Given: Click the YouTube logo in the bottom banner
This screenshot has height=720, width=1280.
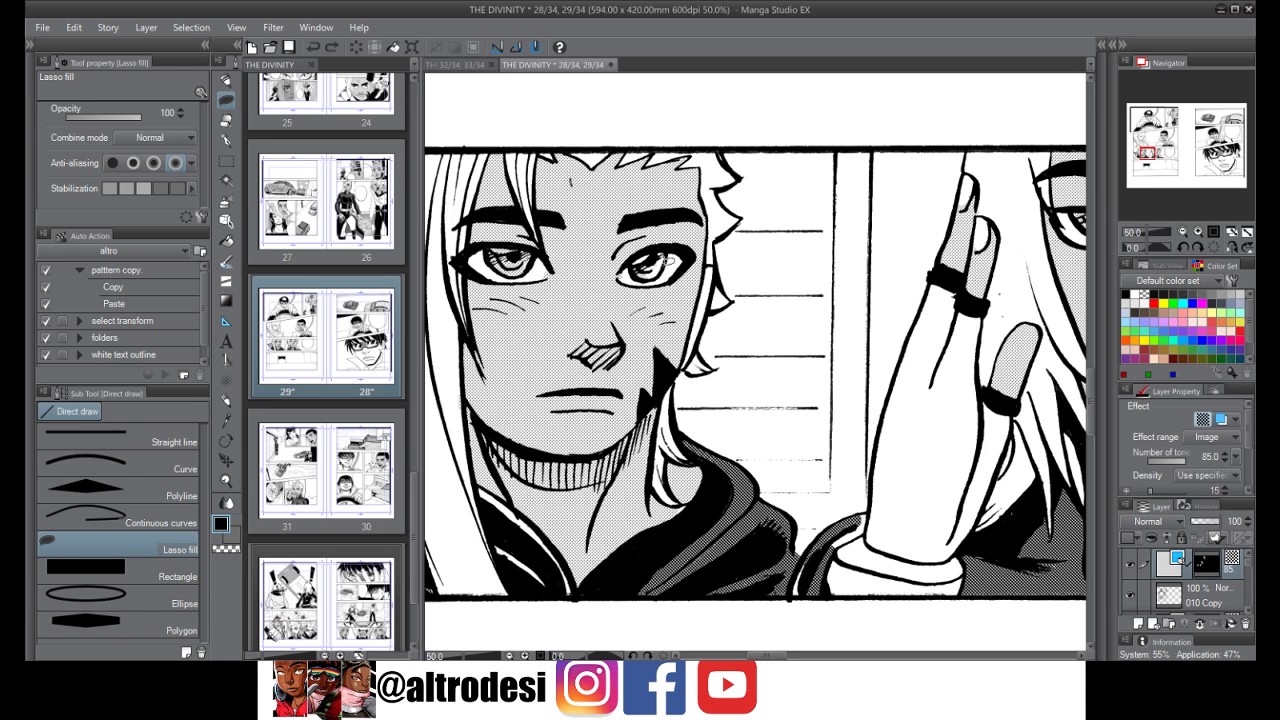Looking at the screenshot, I should tap(727, 686).
